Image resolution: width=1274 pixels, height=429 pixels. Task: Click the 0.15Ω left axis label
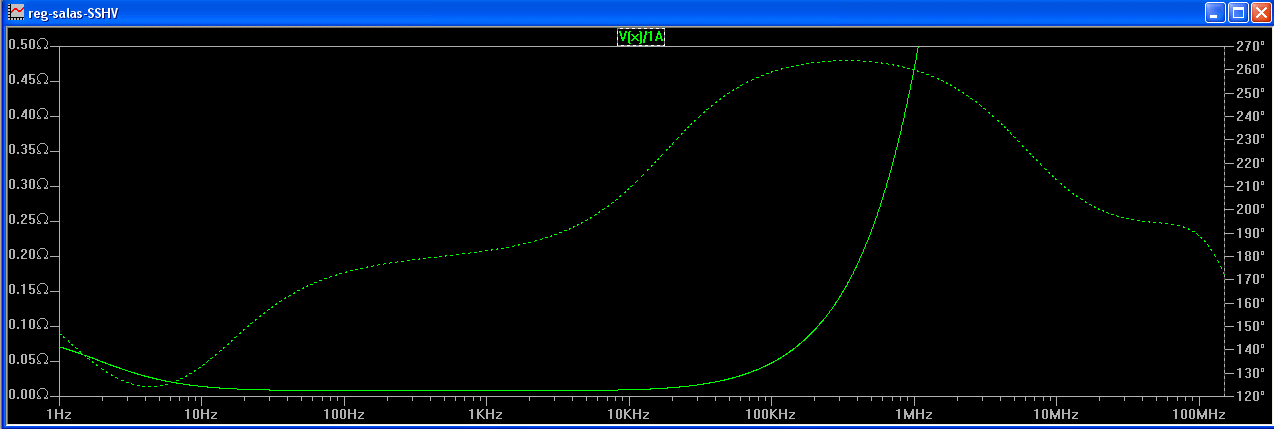[28, 290]
